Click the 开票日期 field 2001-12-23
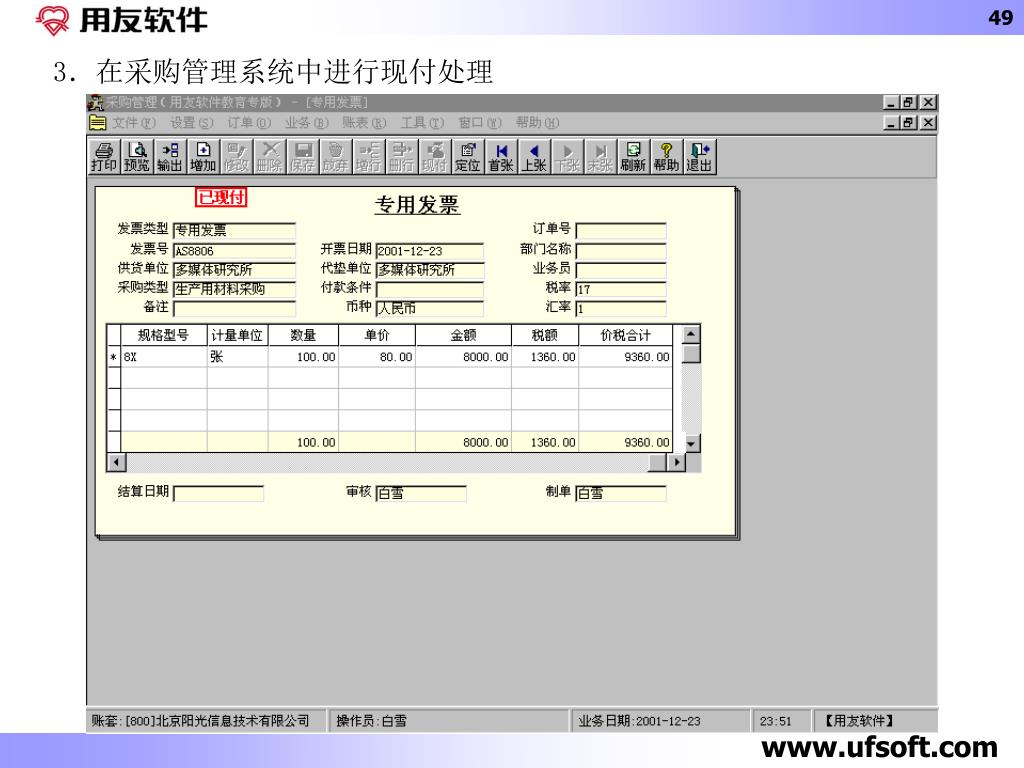1024x768 pixels. click(x=430, y=251)
